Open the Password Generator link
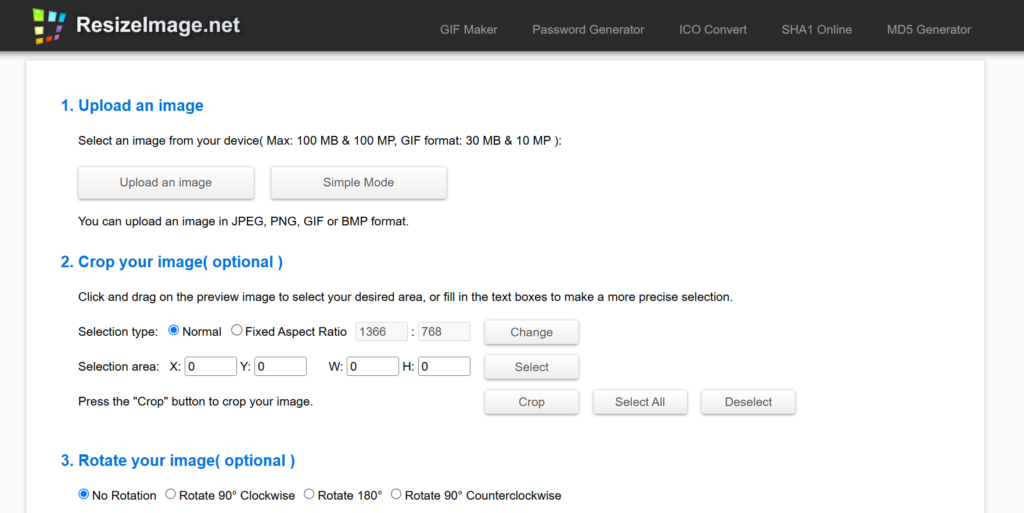The width and height of the screenshot is (1024, 513). [588, 29]
